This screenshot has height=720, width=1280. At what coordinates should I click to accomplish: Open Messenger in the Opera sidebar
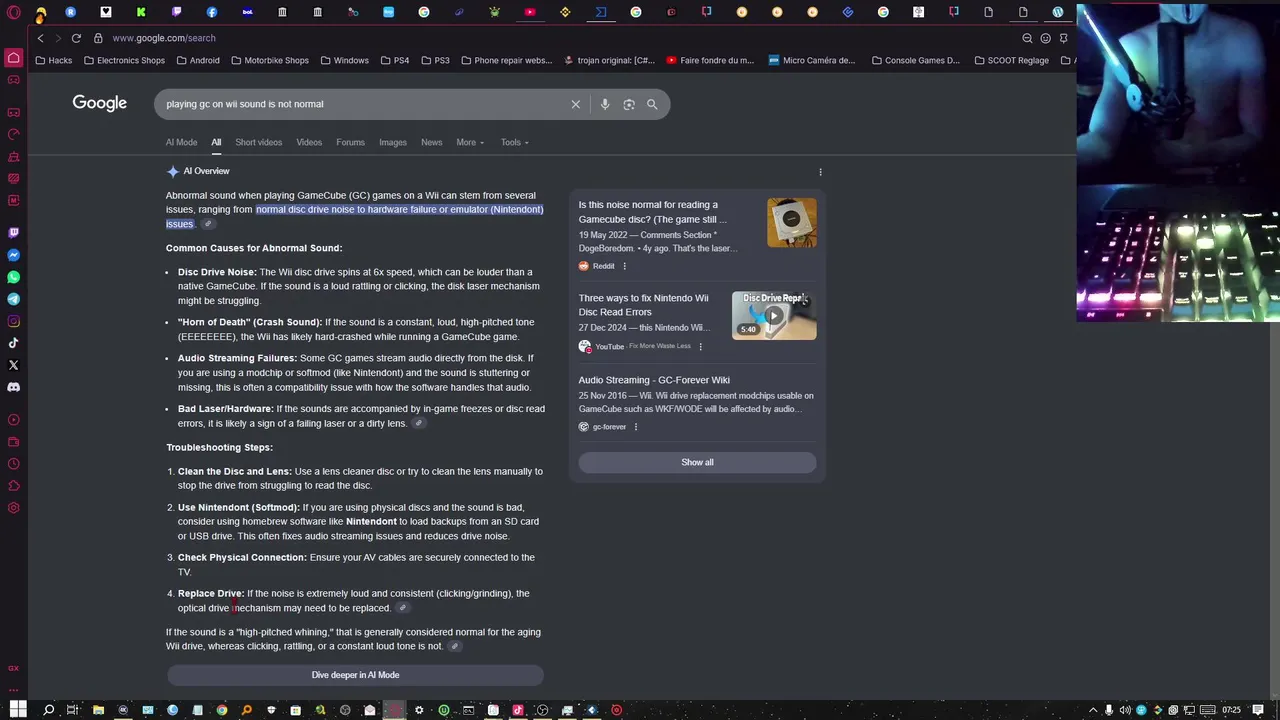click(14, 255)
